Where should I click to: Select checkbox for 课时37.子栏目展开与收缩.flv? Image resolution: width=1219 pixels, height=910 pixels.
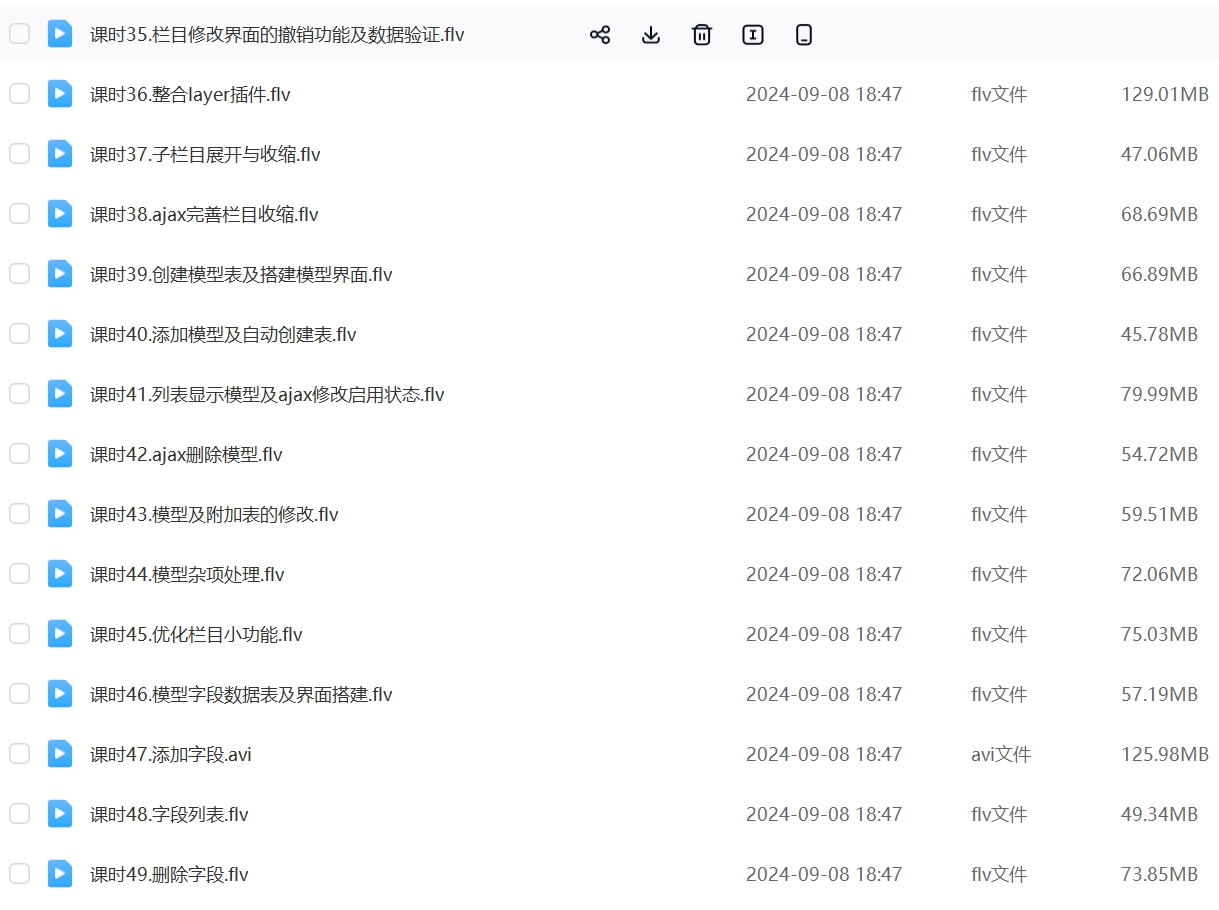(20, 154)
